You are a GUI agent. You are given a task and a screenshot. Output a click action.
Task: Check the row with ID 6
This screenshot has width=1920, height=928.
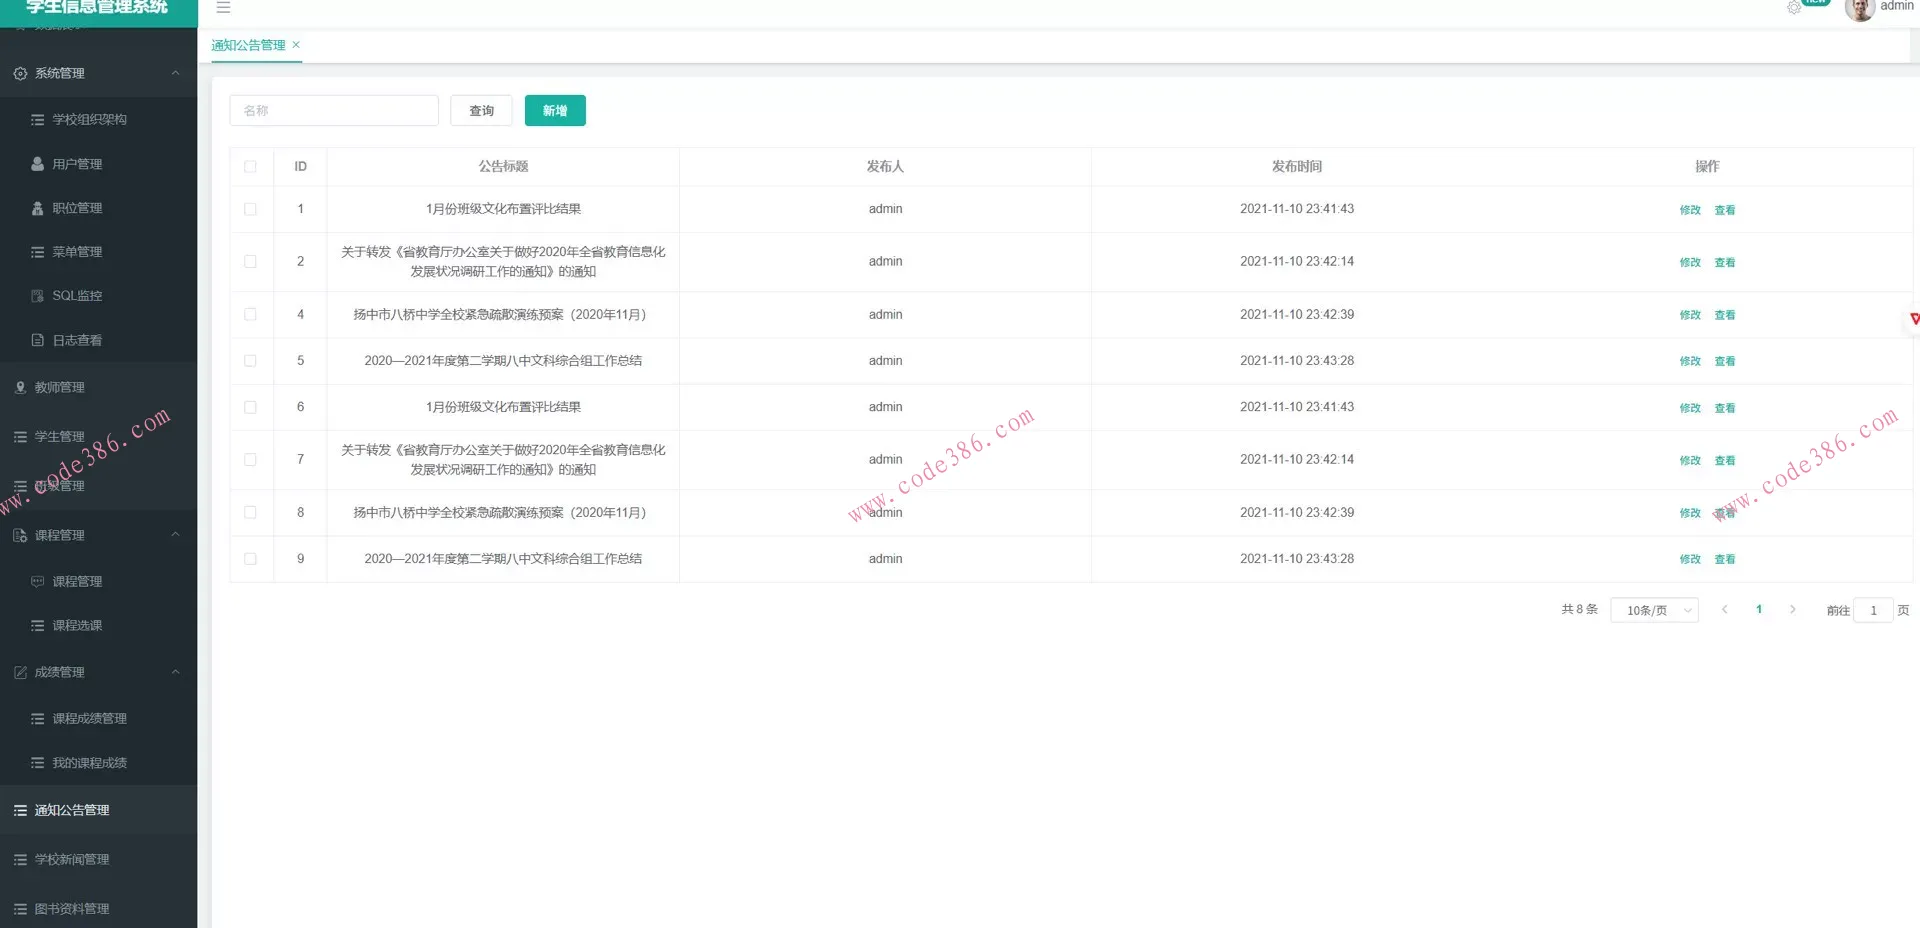pyautogui.click(x=250, y=408)
